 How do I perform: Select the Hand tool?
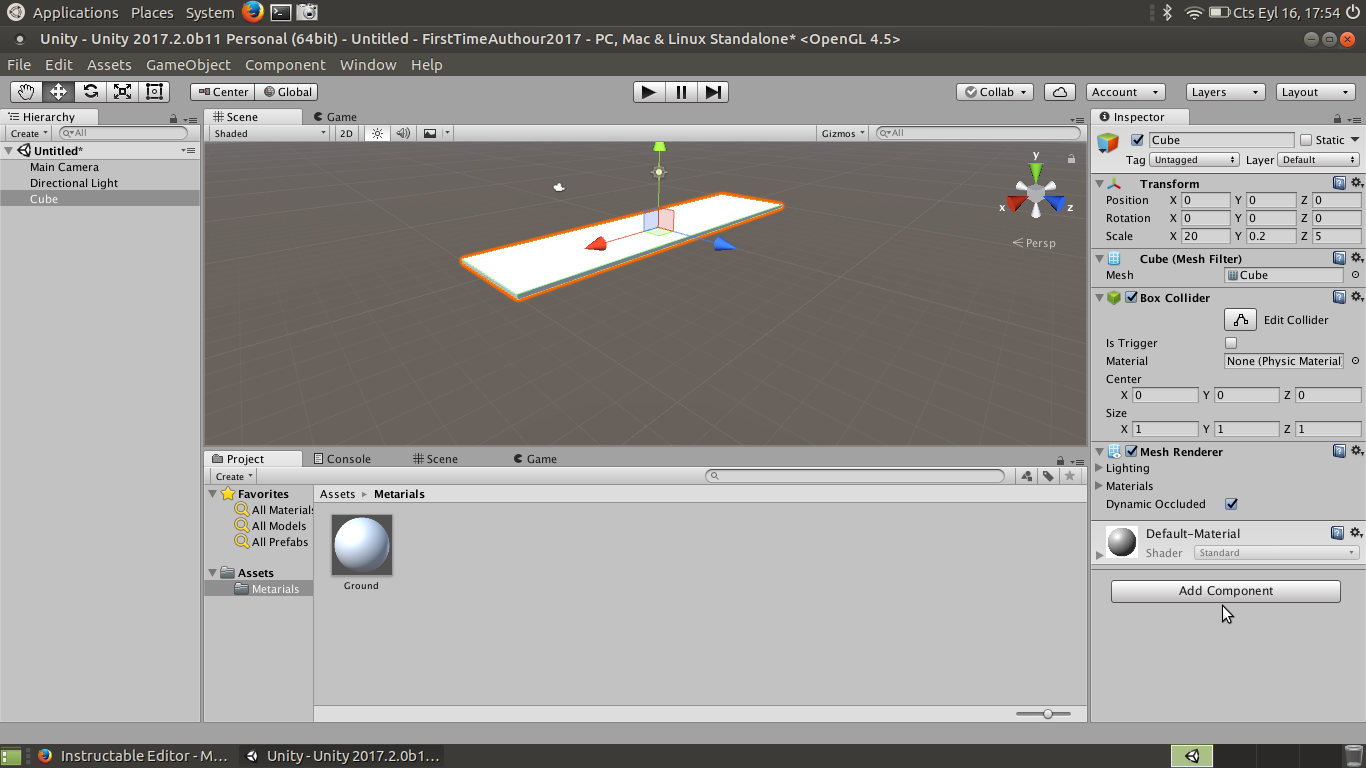point(27,92)
